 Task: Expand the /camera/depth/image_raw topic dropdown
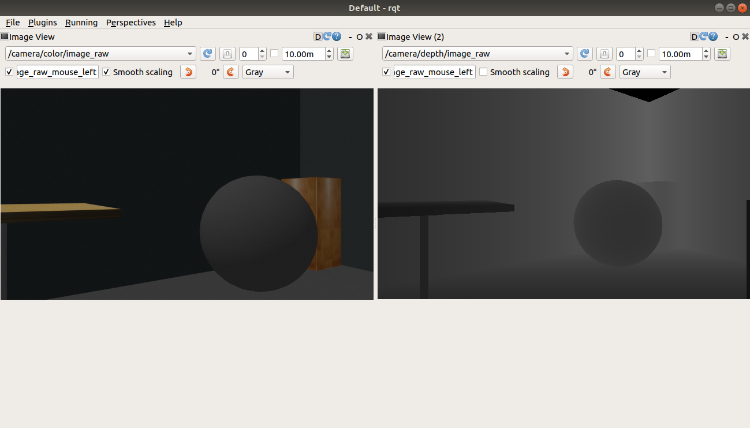(478, 54)
